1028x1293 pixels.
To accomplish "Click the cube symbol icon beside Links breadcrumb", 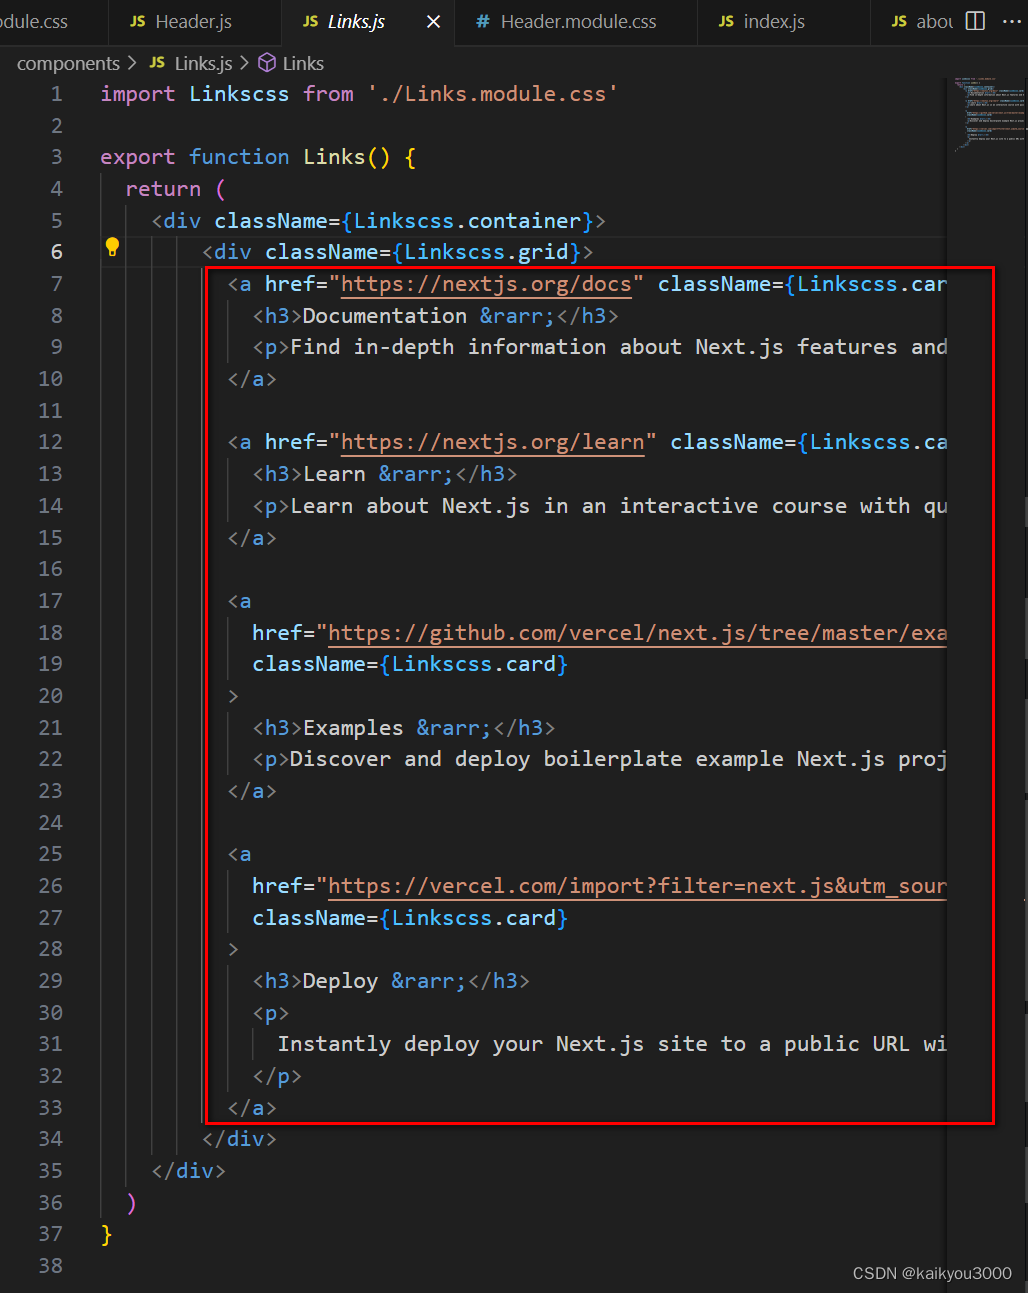I will 266,62.
